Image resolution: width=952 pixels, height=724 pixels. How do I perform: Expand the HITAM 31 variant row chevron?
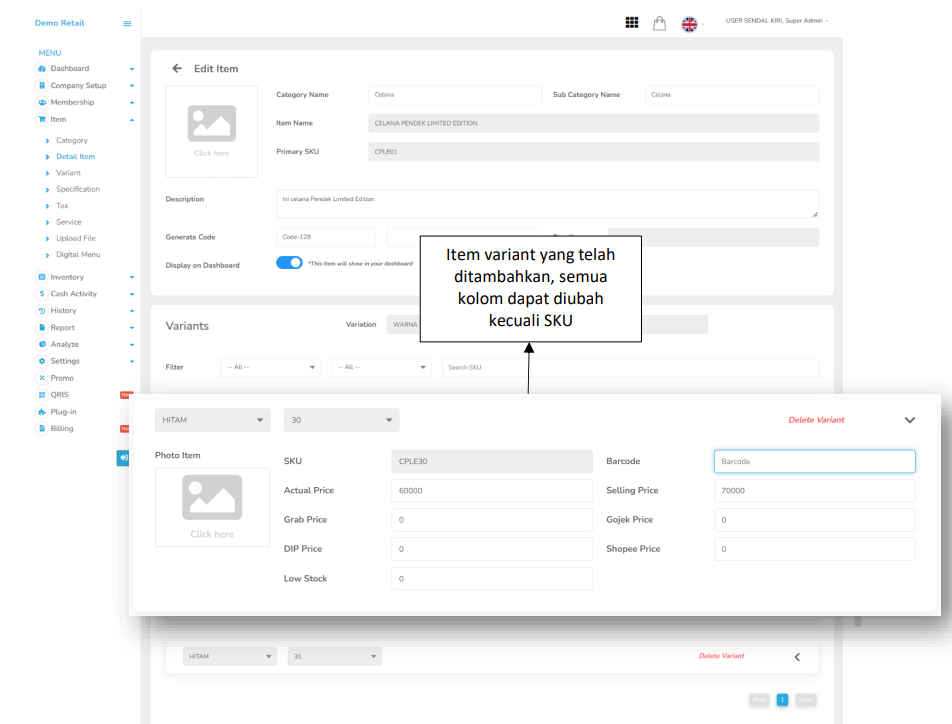(x=797, y=657)
